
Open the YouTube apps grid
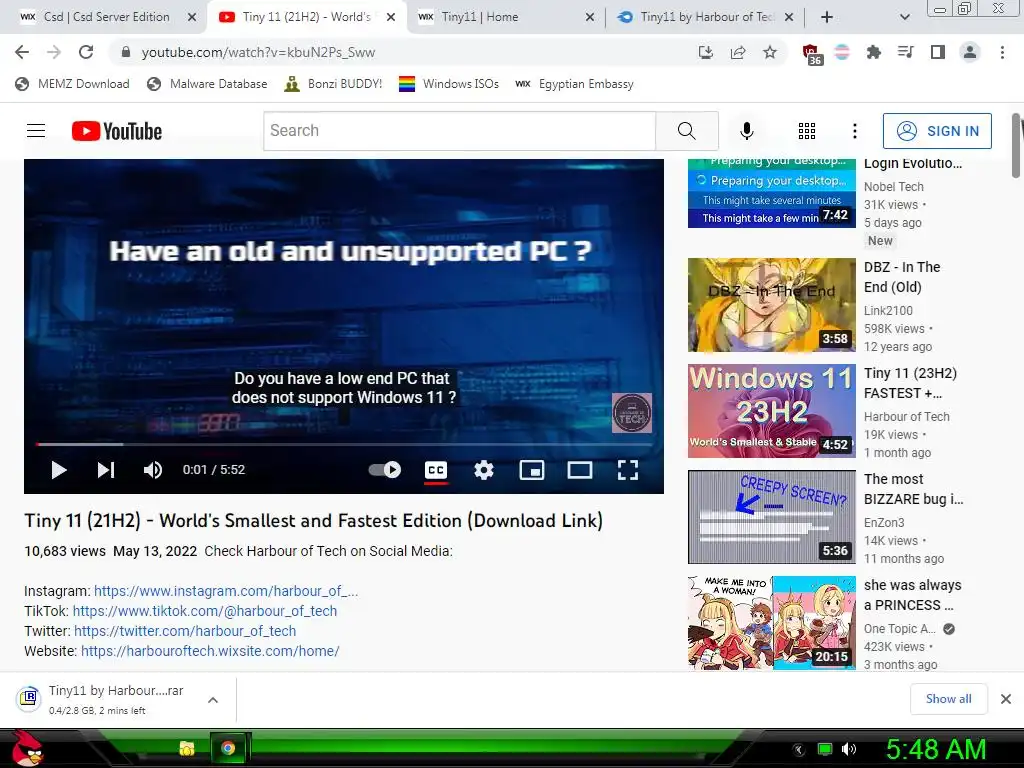pos(807,131)
